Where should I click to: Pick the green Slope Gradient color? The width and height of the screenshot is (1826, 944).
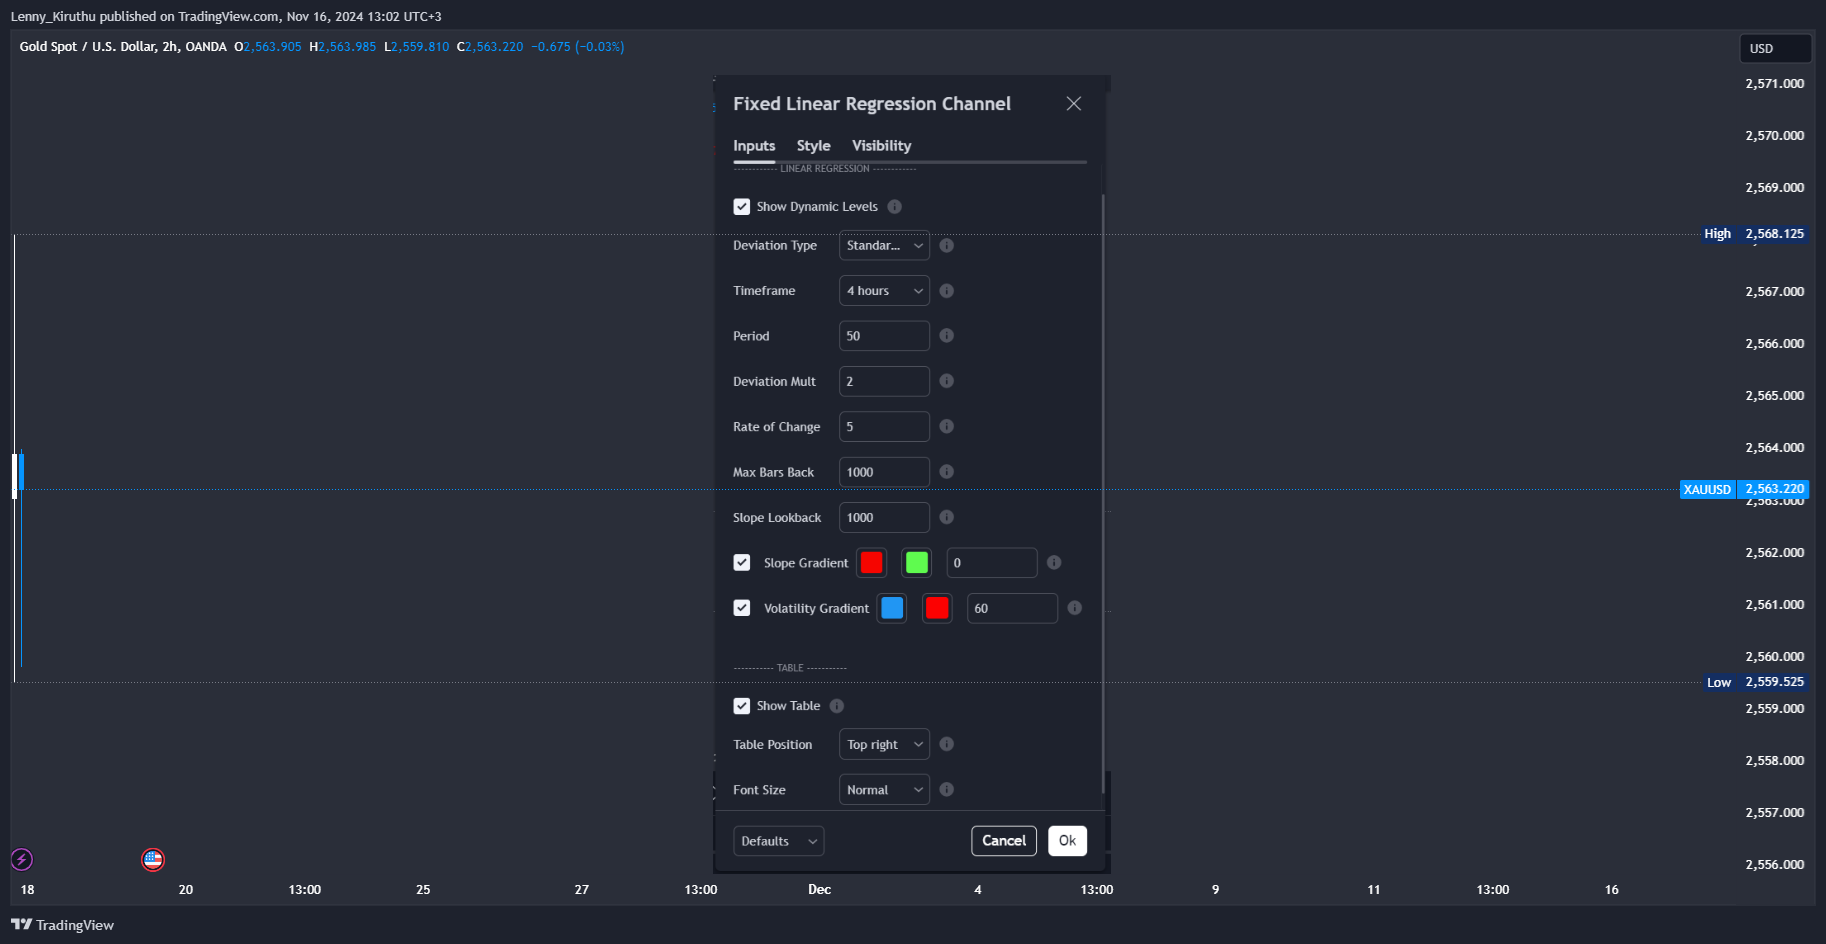tap(917, 563)
